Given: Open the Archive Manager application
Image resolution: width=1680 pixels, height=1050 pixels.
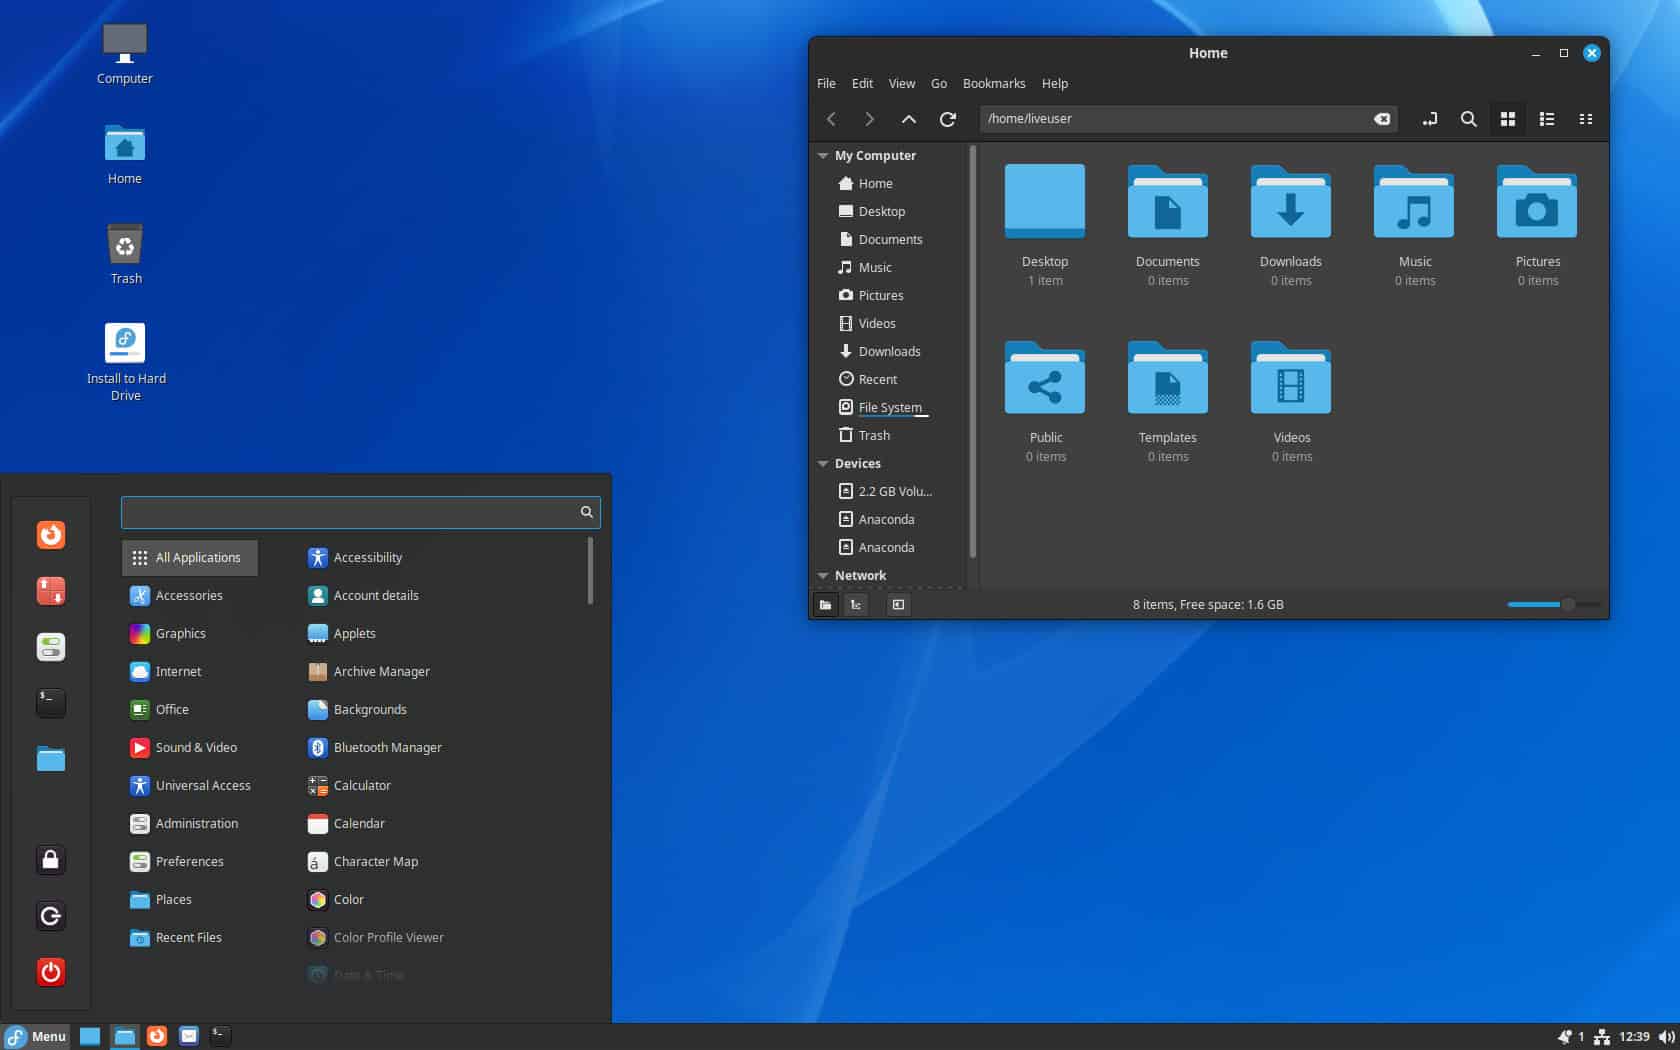Looking at the screenshot, I should (x=380, y=671).
